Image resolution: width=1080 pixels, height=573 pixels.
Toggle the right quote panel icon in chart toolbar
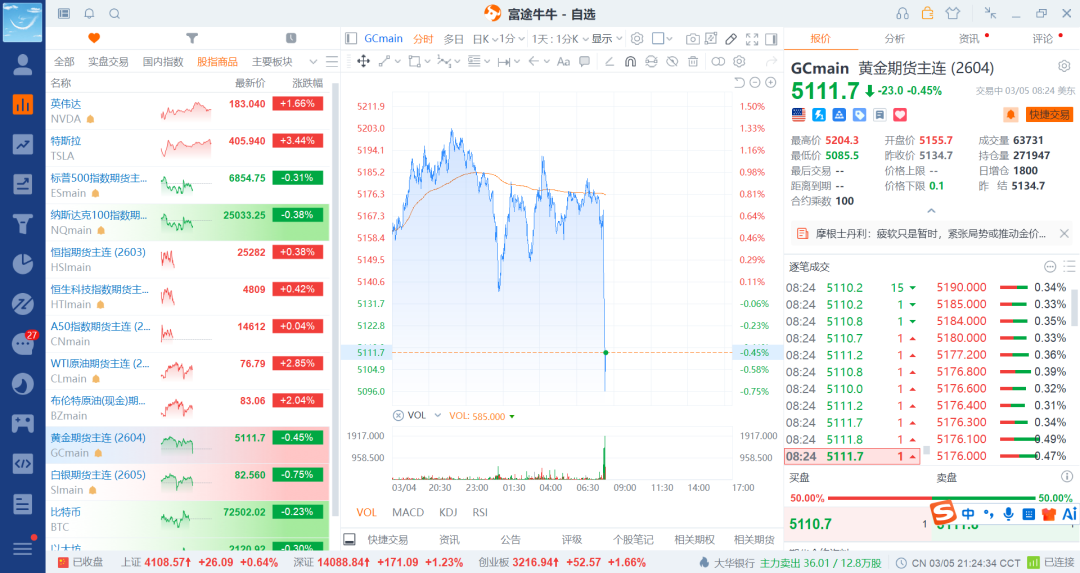tap(771, 39)
